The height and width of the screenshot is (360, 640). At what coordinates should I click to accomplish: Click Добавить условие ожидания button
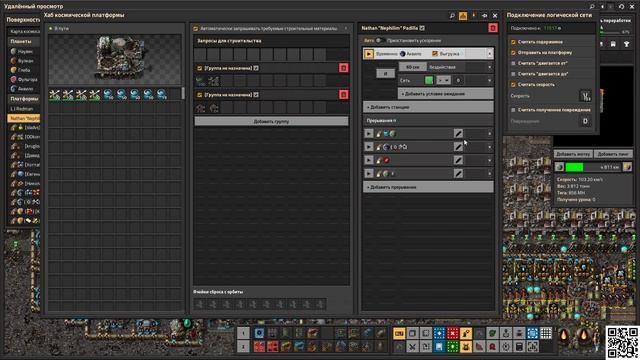(x=445, y=93)
